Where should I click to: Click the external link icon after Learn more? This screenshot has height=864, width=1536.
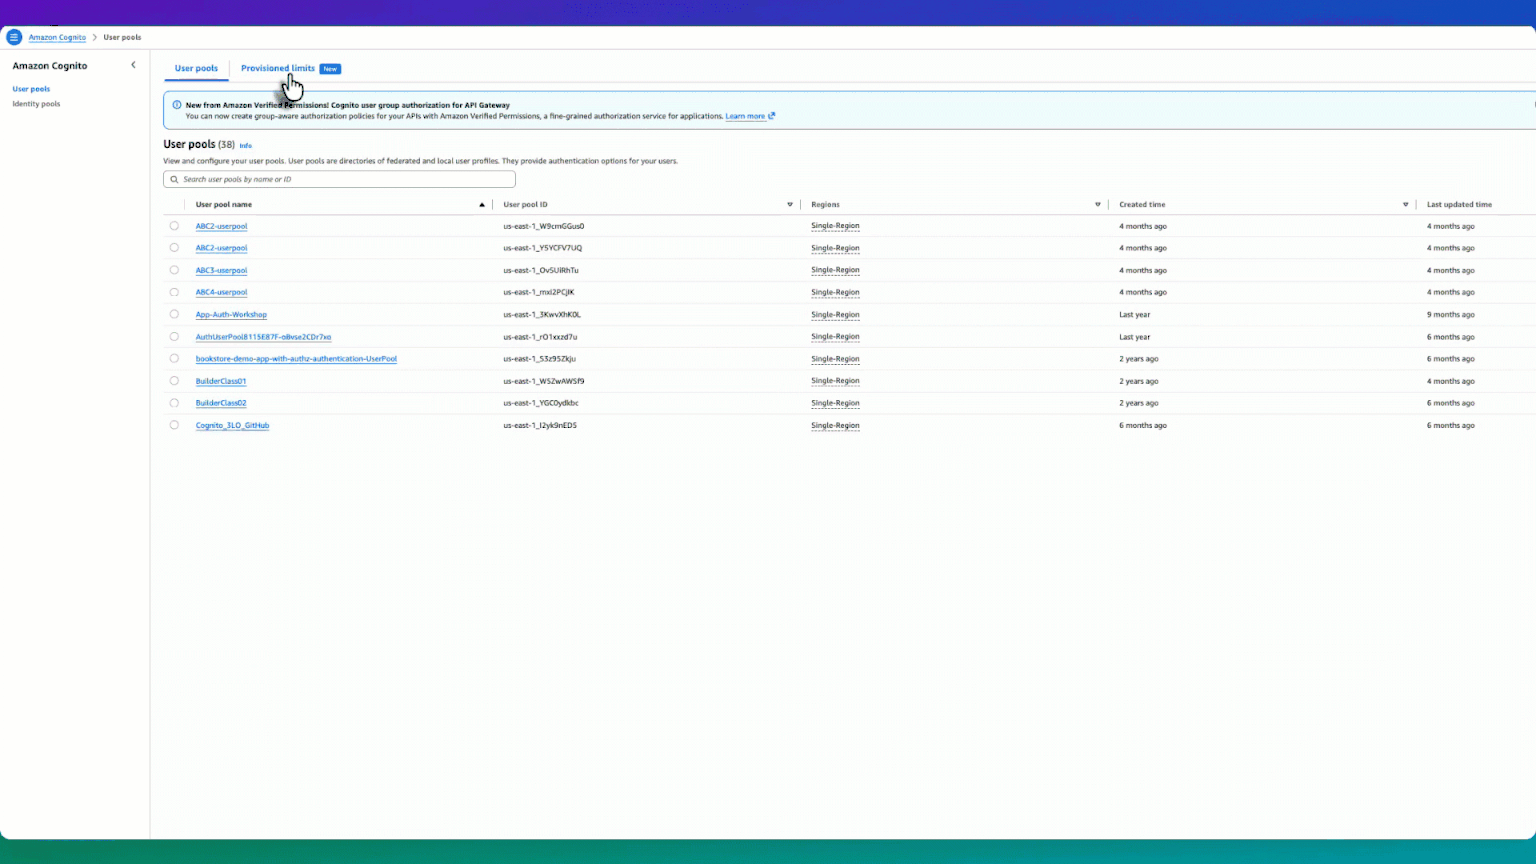pyautogui.click(x=772, y=116)
